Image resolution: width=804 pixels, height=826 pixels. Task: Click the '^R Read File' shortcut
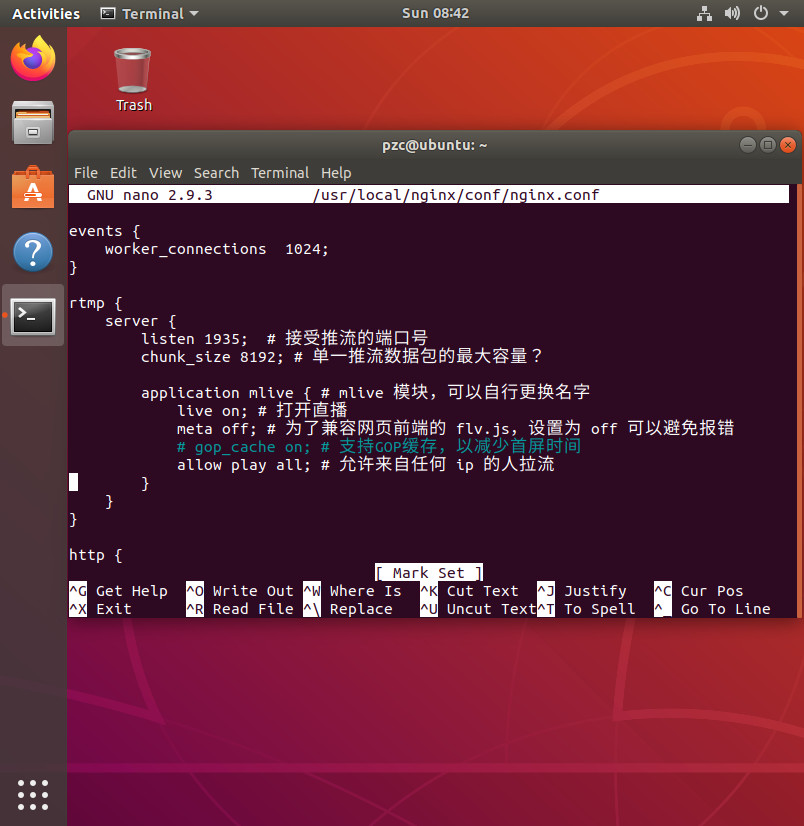240,609
